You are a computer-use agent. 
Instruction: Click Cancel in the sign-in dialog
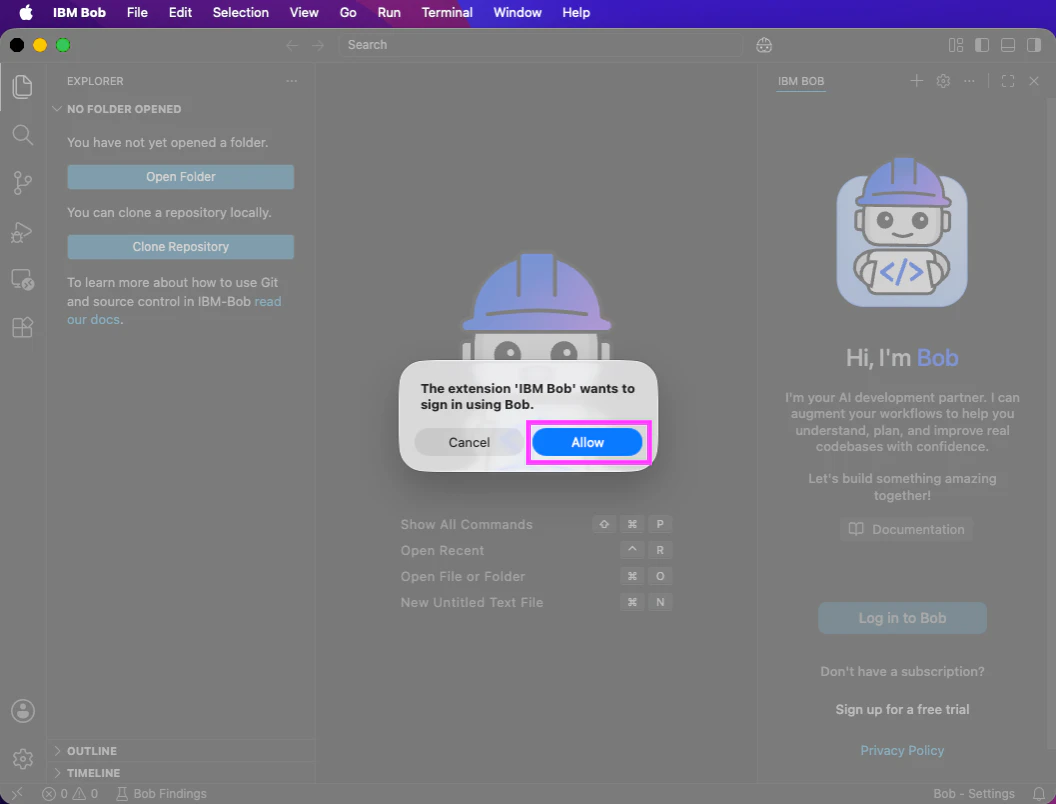(x=469, y=442)
